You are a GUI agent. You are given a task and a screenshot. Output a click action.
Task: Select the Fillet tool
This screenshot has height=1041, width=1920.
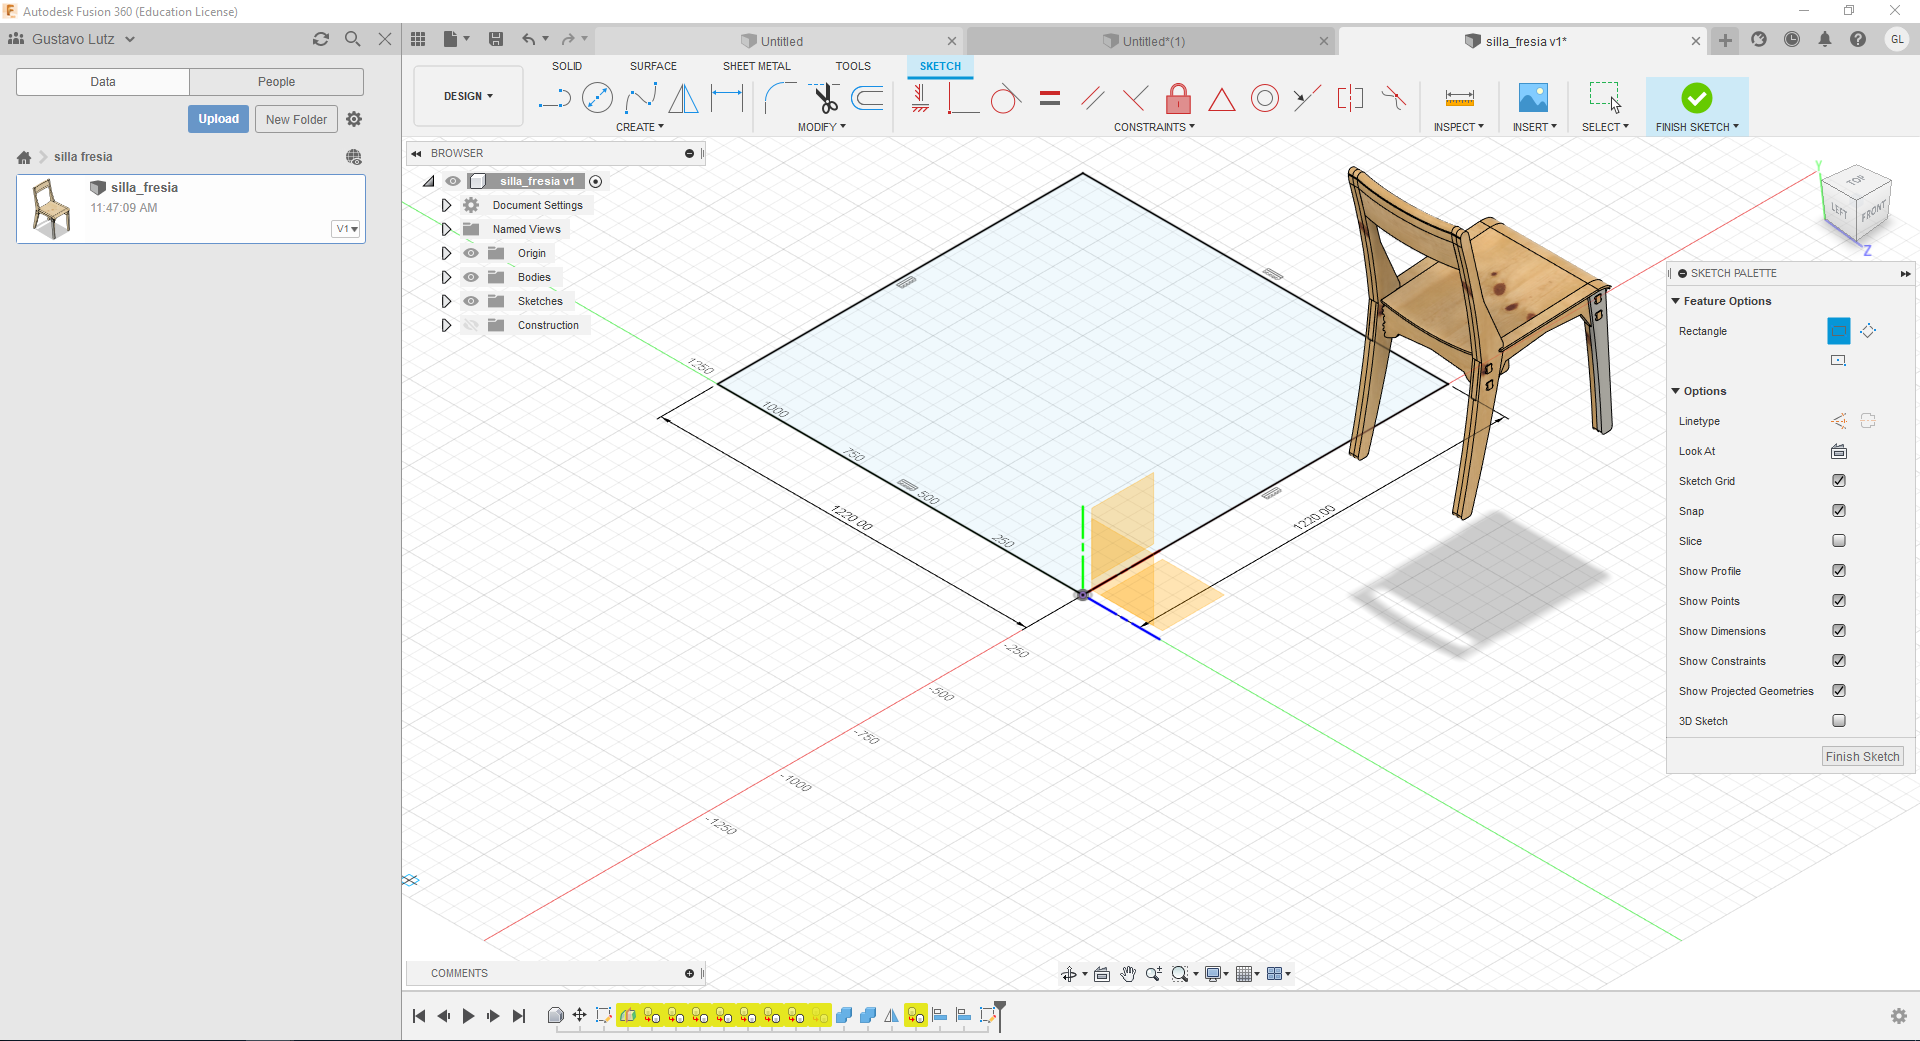[x=780, y=98]
